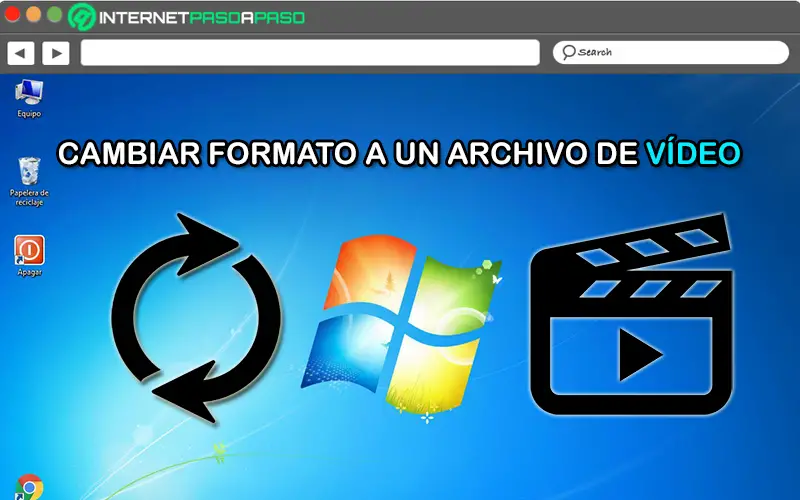Click the back navigation arrow button
Image resolution: width=800 pixels, height=500 pixels.
[x=20, y=53]
